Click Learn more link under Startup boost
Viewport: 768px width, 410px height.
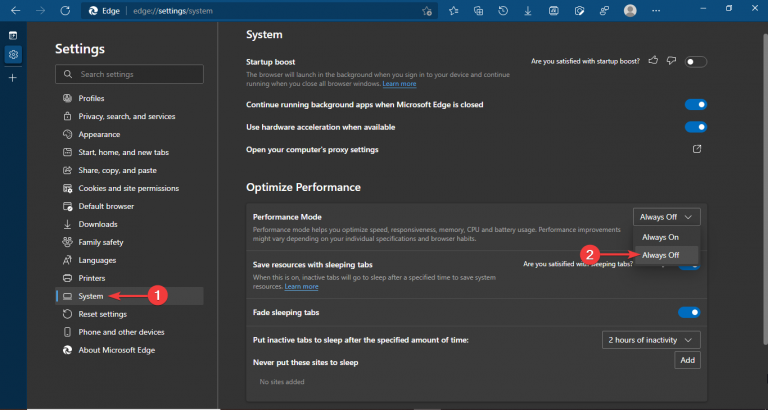tap(399, 84)
